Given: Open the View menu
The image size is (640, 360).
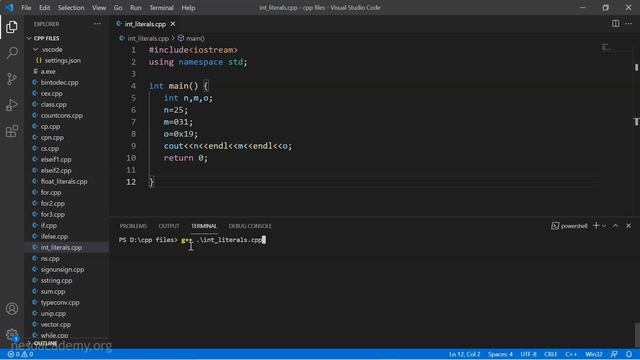Looking at the screenshot, I should click(x=99, y=8).
